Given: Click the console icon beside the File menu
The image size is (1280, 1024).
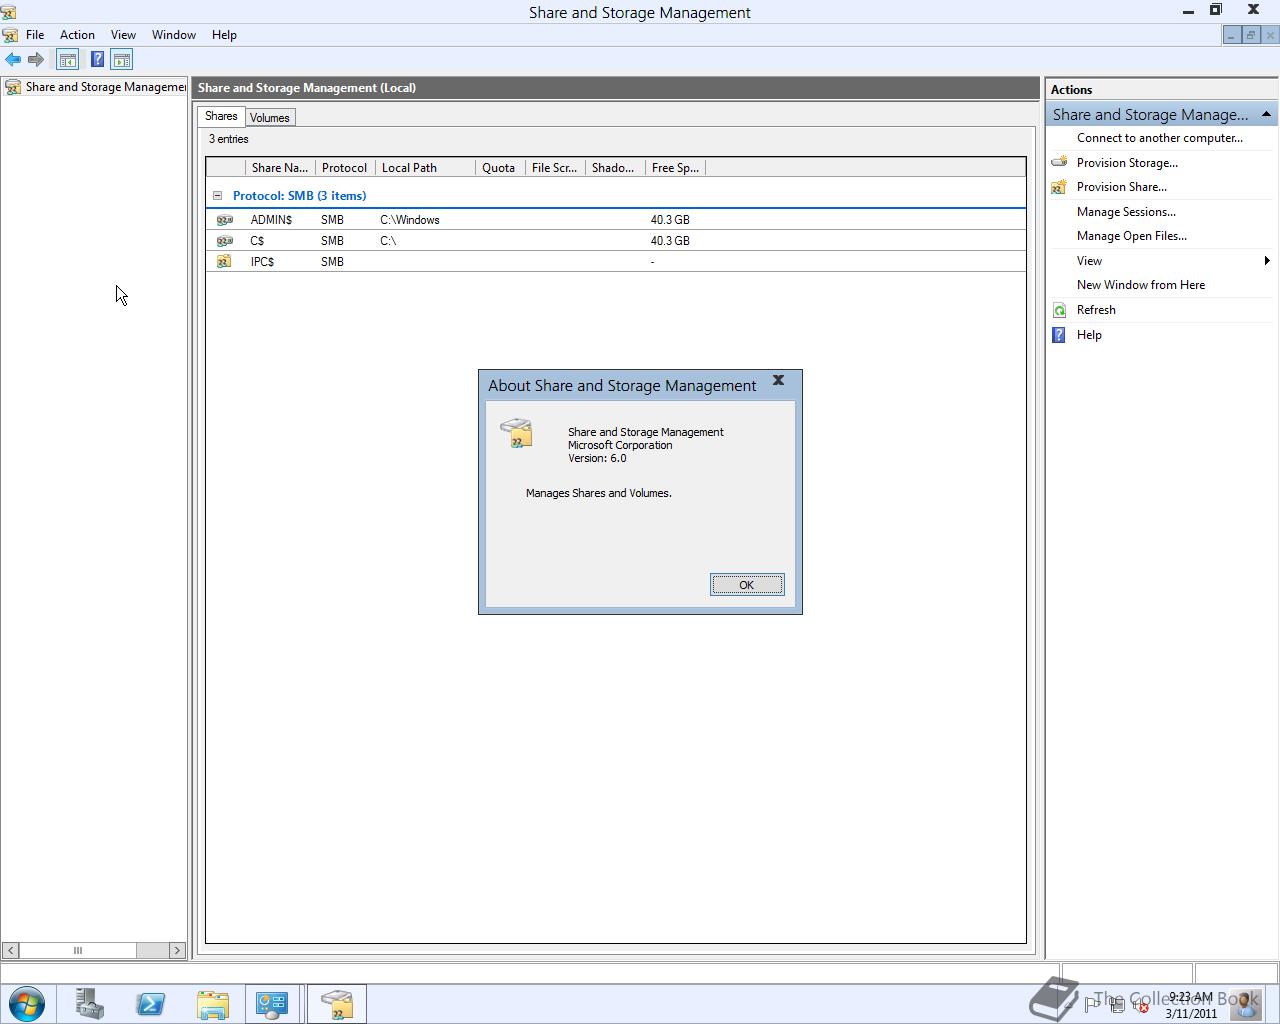Looking at the screenshot, I should [10, 35].
